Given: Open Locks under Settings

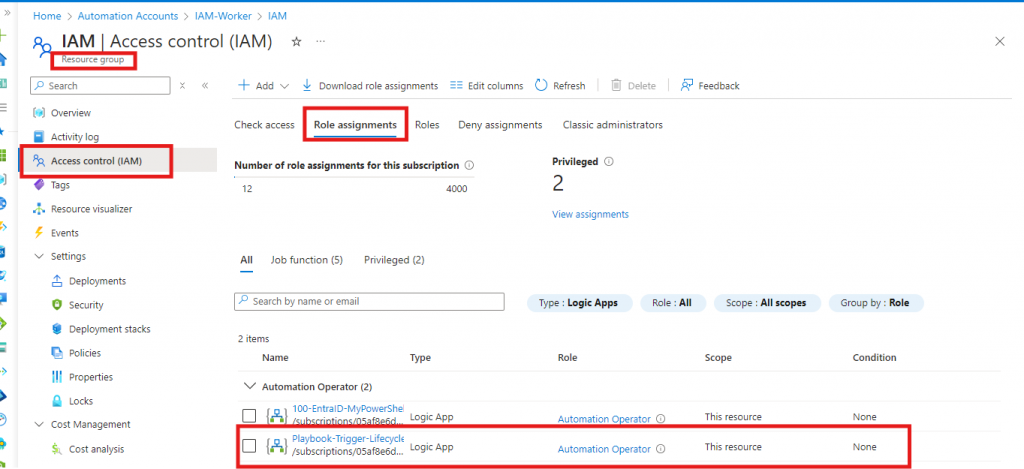Looking at the screenshot, I should (x=81, y=401).
